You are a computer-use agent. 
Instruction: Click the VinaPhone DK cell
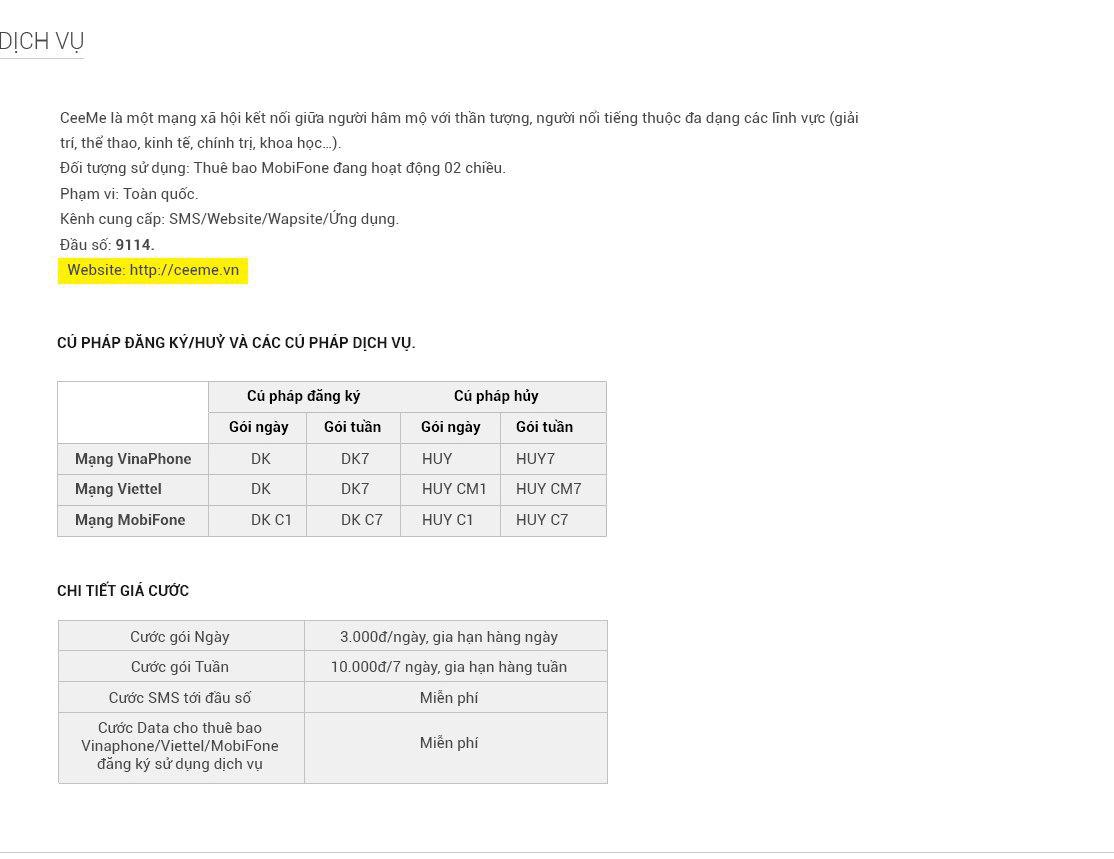[258, 459]
